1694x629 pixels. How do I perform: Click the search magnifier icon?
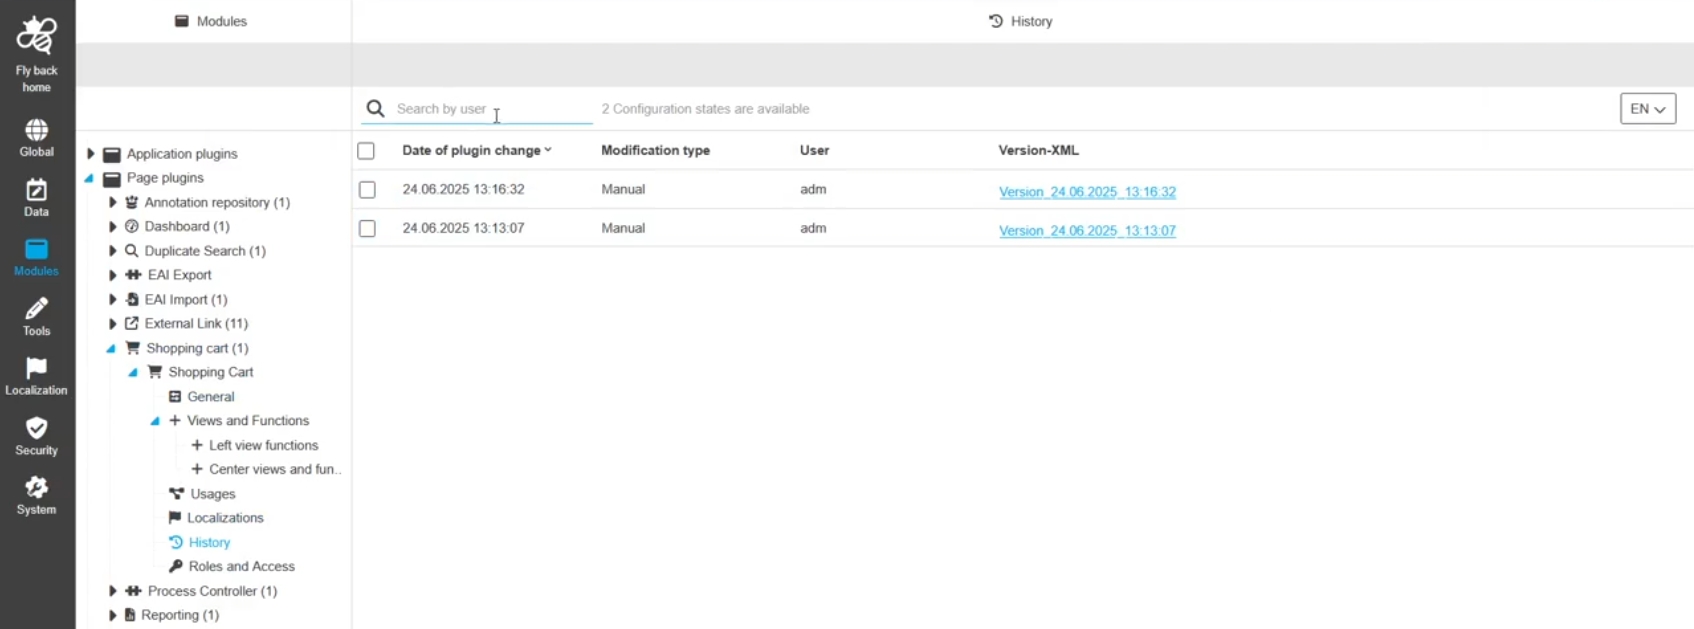375,109
